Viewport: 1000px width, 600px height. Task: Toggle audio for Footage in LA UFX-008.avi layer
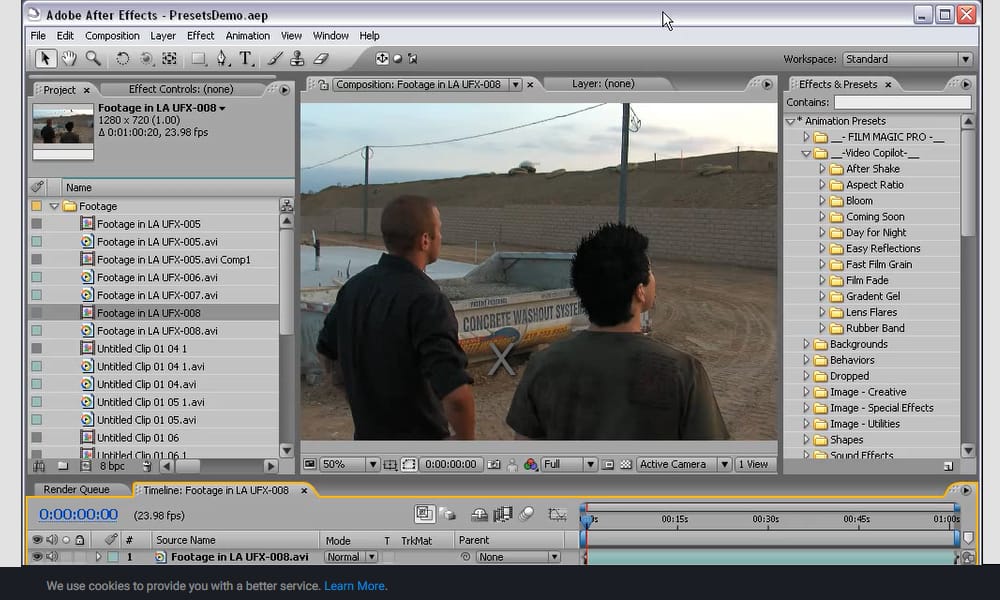pyautogui.click(x=51, y=557)
